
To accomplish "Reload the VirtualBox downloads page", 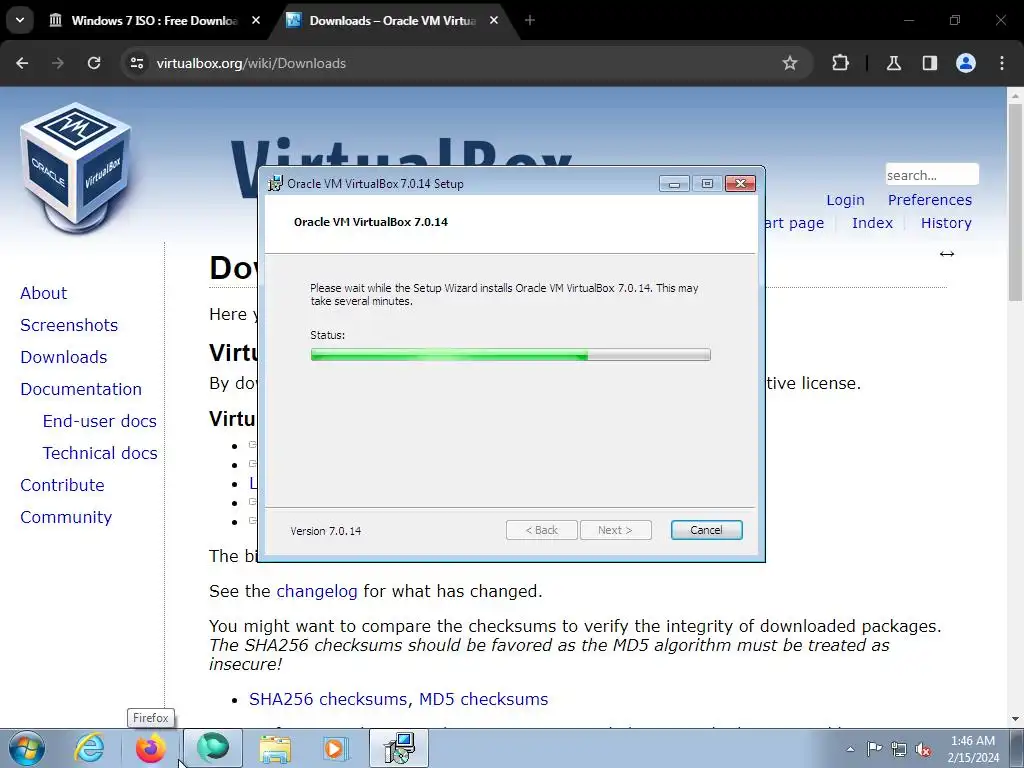I will pyautogui.click(x=94, y=63).
